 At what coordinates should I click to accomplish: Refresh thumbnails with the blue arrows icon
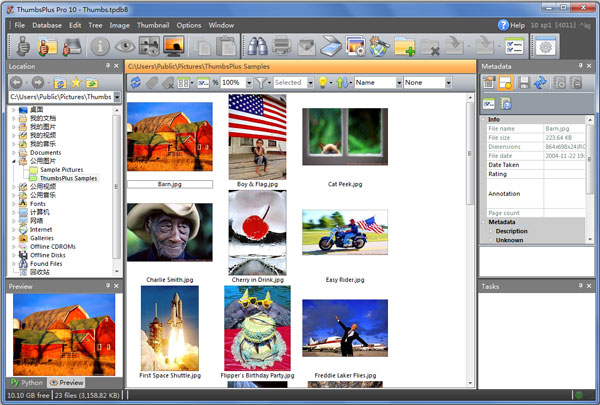click(135, 83)
